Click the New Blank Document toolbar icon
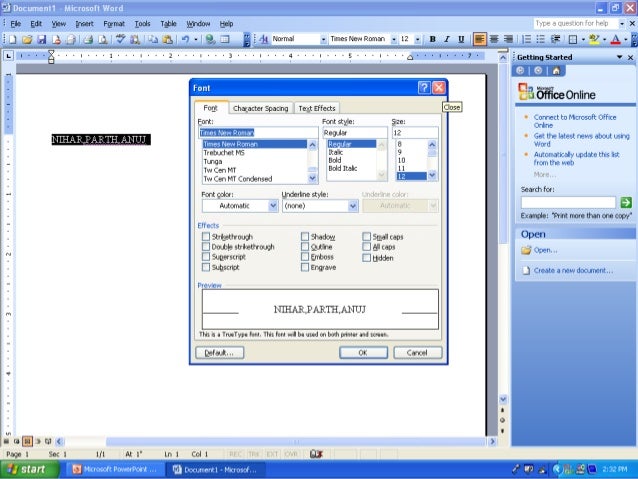Viewport: 638px width, 479px height. pos(12,39)
